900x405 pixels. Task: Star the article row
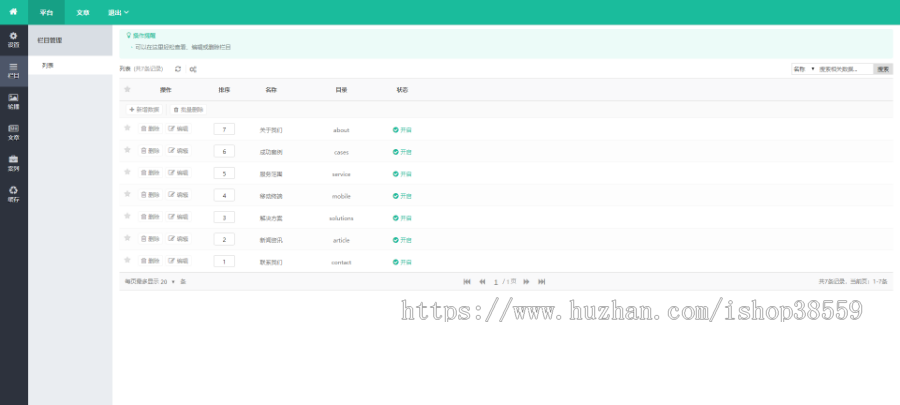[127, 238]
